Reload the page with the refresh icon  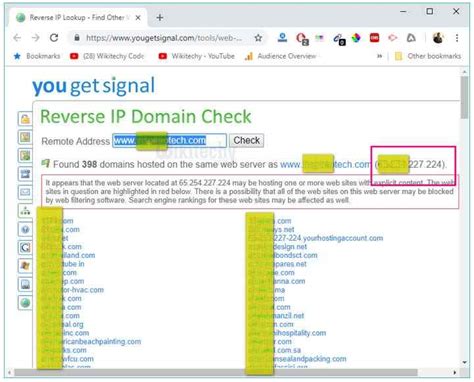coord(54,38)
